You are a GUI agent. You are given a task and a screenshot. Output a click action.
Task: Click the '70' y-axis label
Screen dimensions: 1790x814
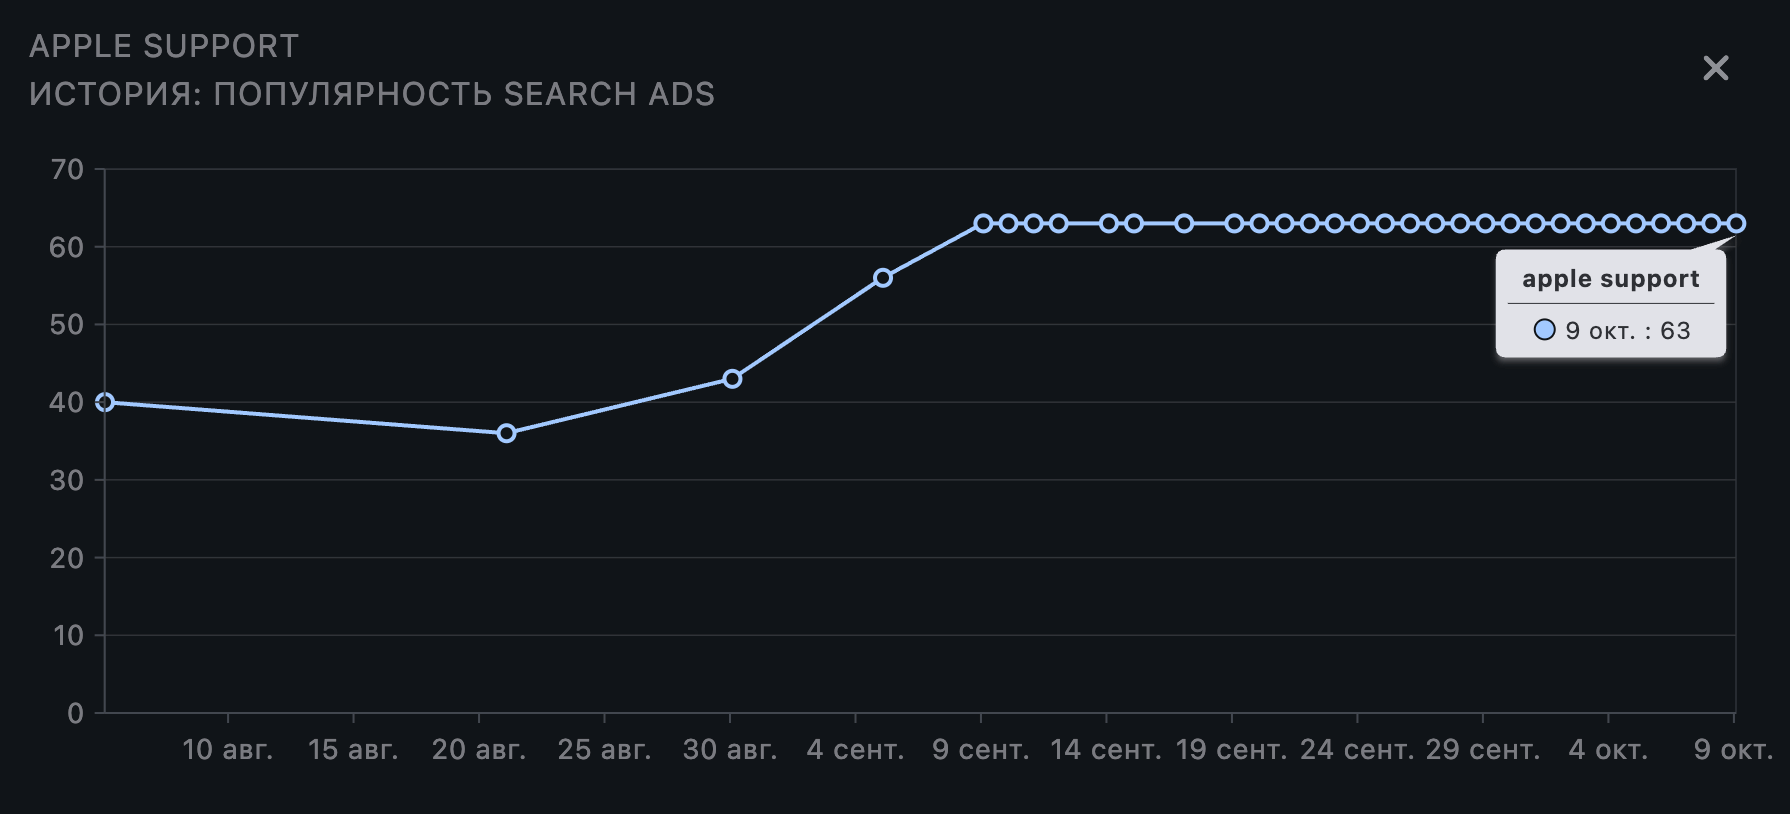point(67,170)
